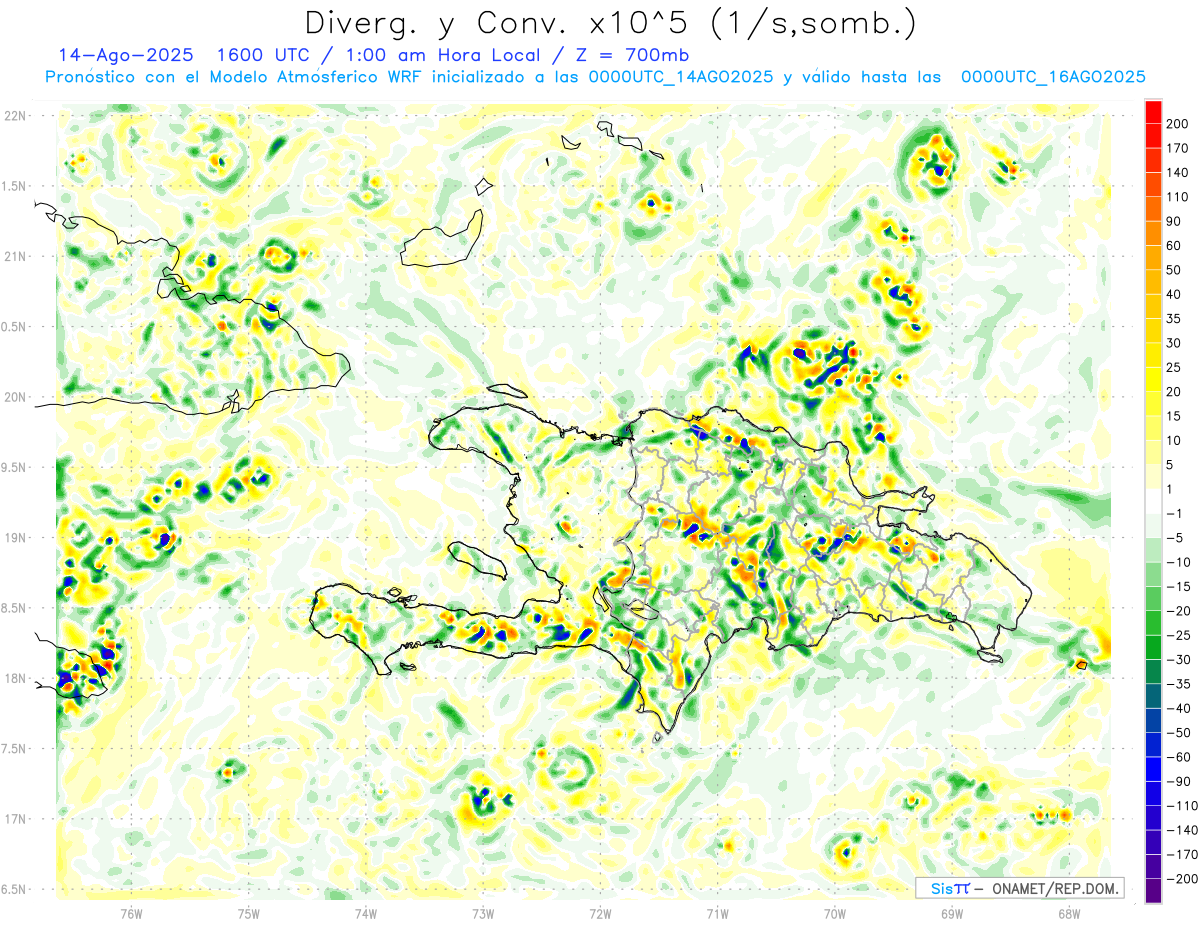
Task: Click the '-200' color scale label
Action: coord(1181,879)
